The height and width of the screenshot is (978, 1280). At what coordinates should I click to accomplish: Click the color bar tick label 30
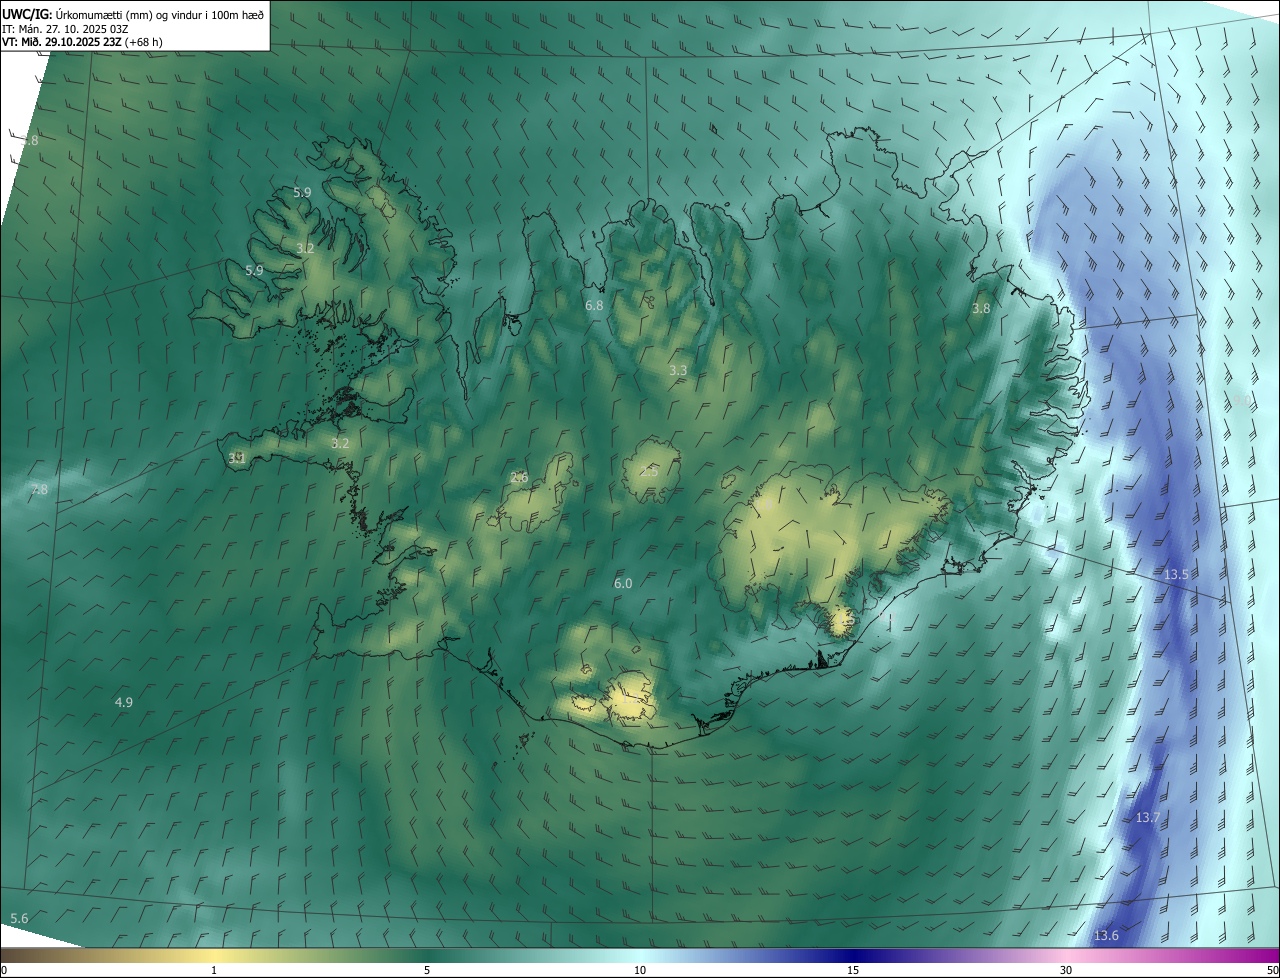[1066, 970]
